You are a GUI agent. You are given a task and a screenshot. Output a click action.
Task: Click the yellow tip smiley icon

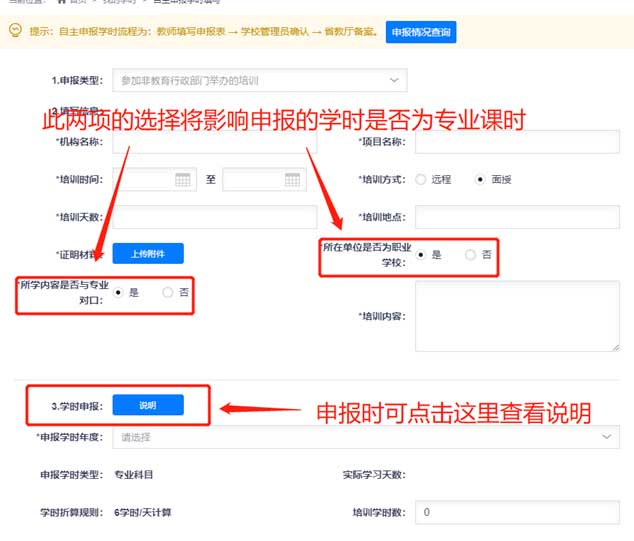[x=16, y=31]
